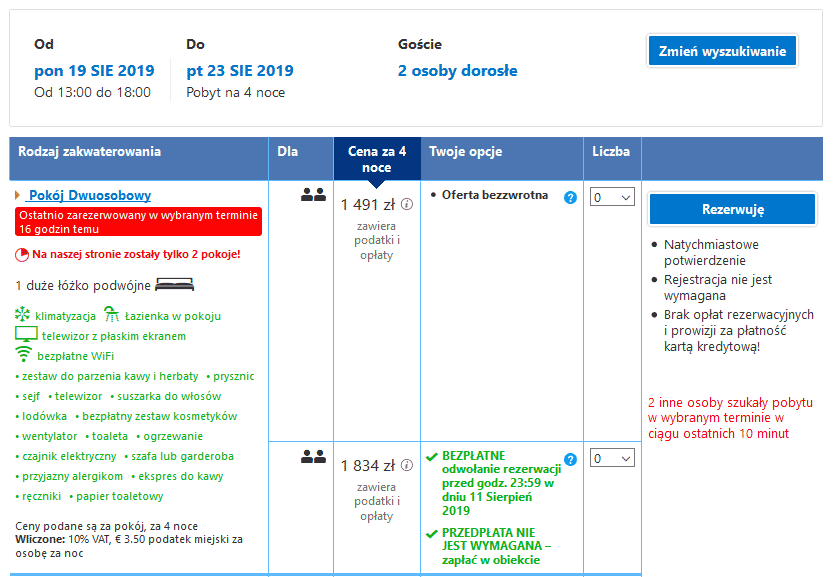Open room quantity dropdown for 1 491 zł offer
Image resolution: width=833 pixels, height=577 pixels.
pos(612,197)
